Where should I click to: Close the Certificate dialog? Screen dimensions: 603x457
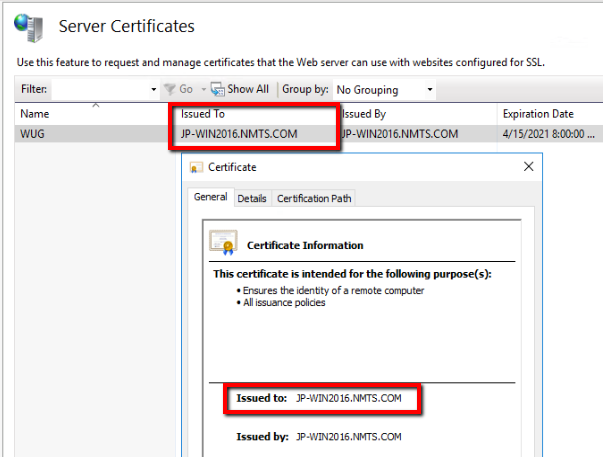tap(528, 167)
